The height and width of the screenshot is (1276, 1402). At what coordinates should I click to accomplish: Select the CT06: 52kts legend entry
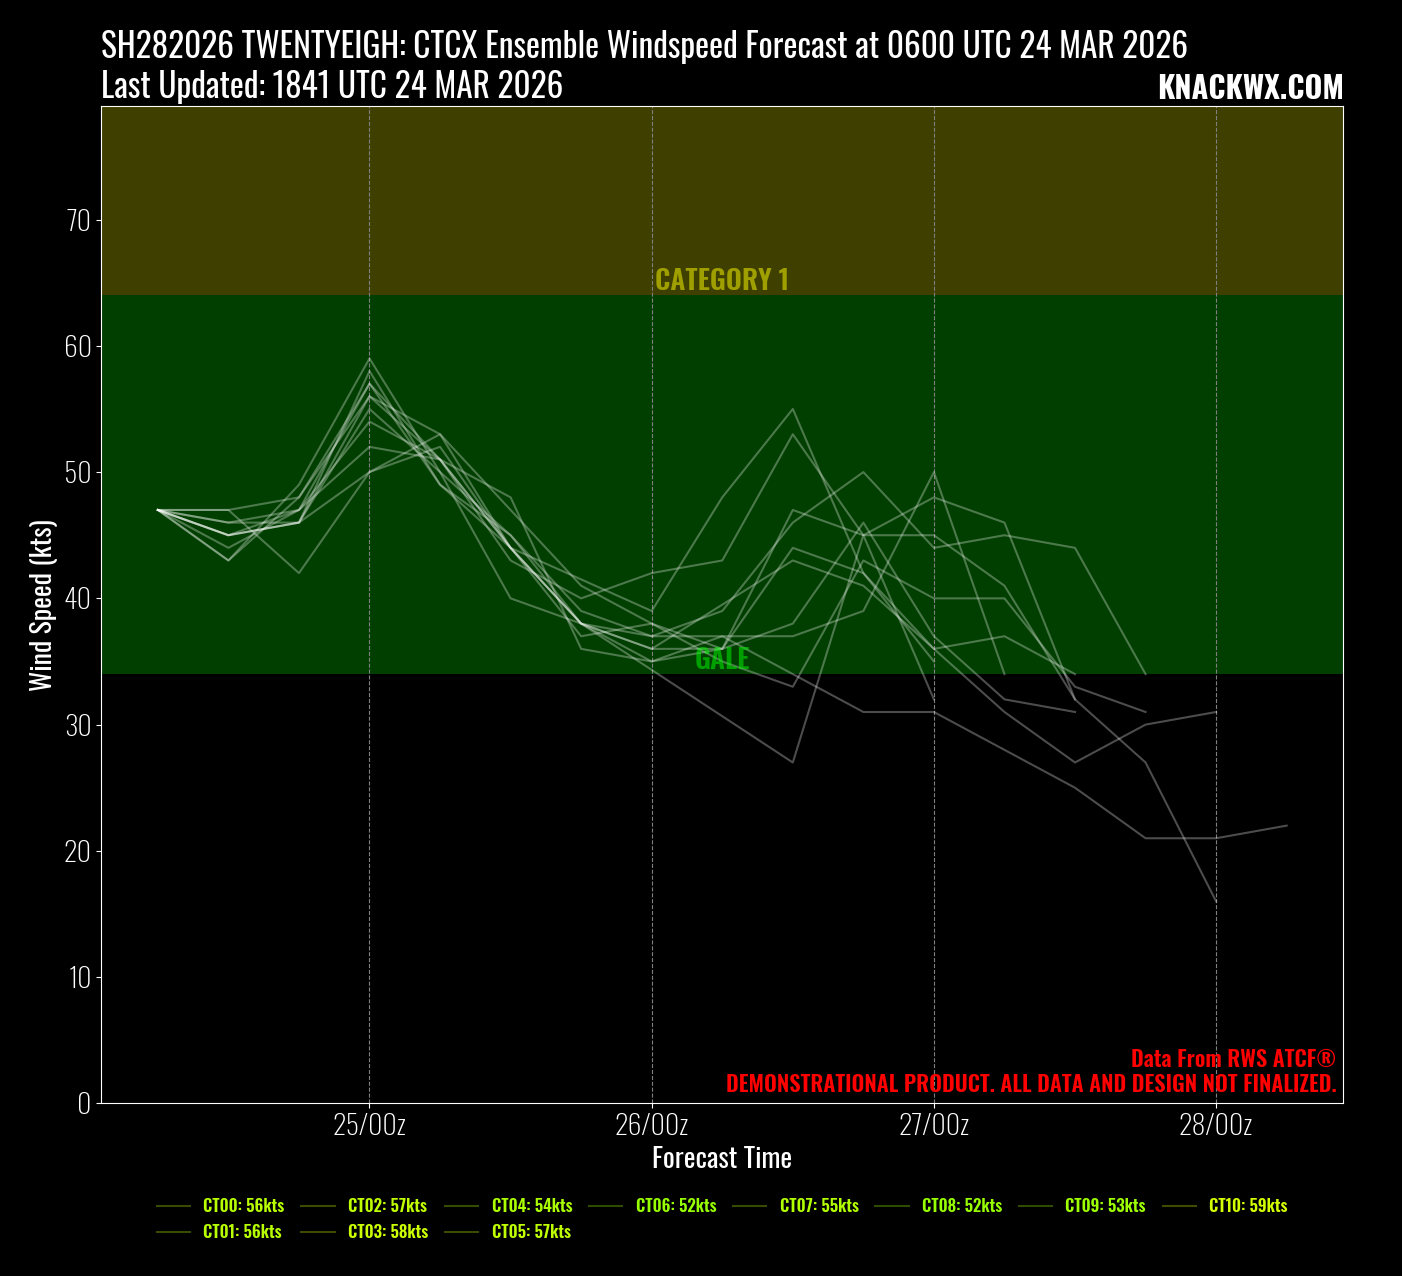[x=676, y=1206]
